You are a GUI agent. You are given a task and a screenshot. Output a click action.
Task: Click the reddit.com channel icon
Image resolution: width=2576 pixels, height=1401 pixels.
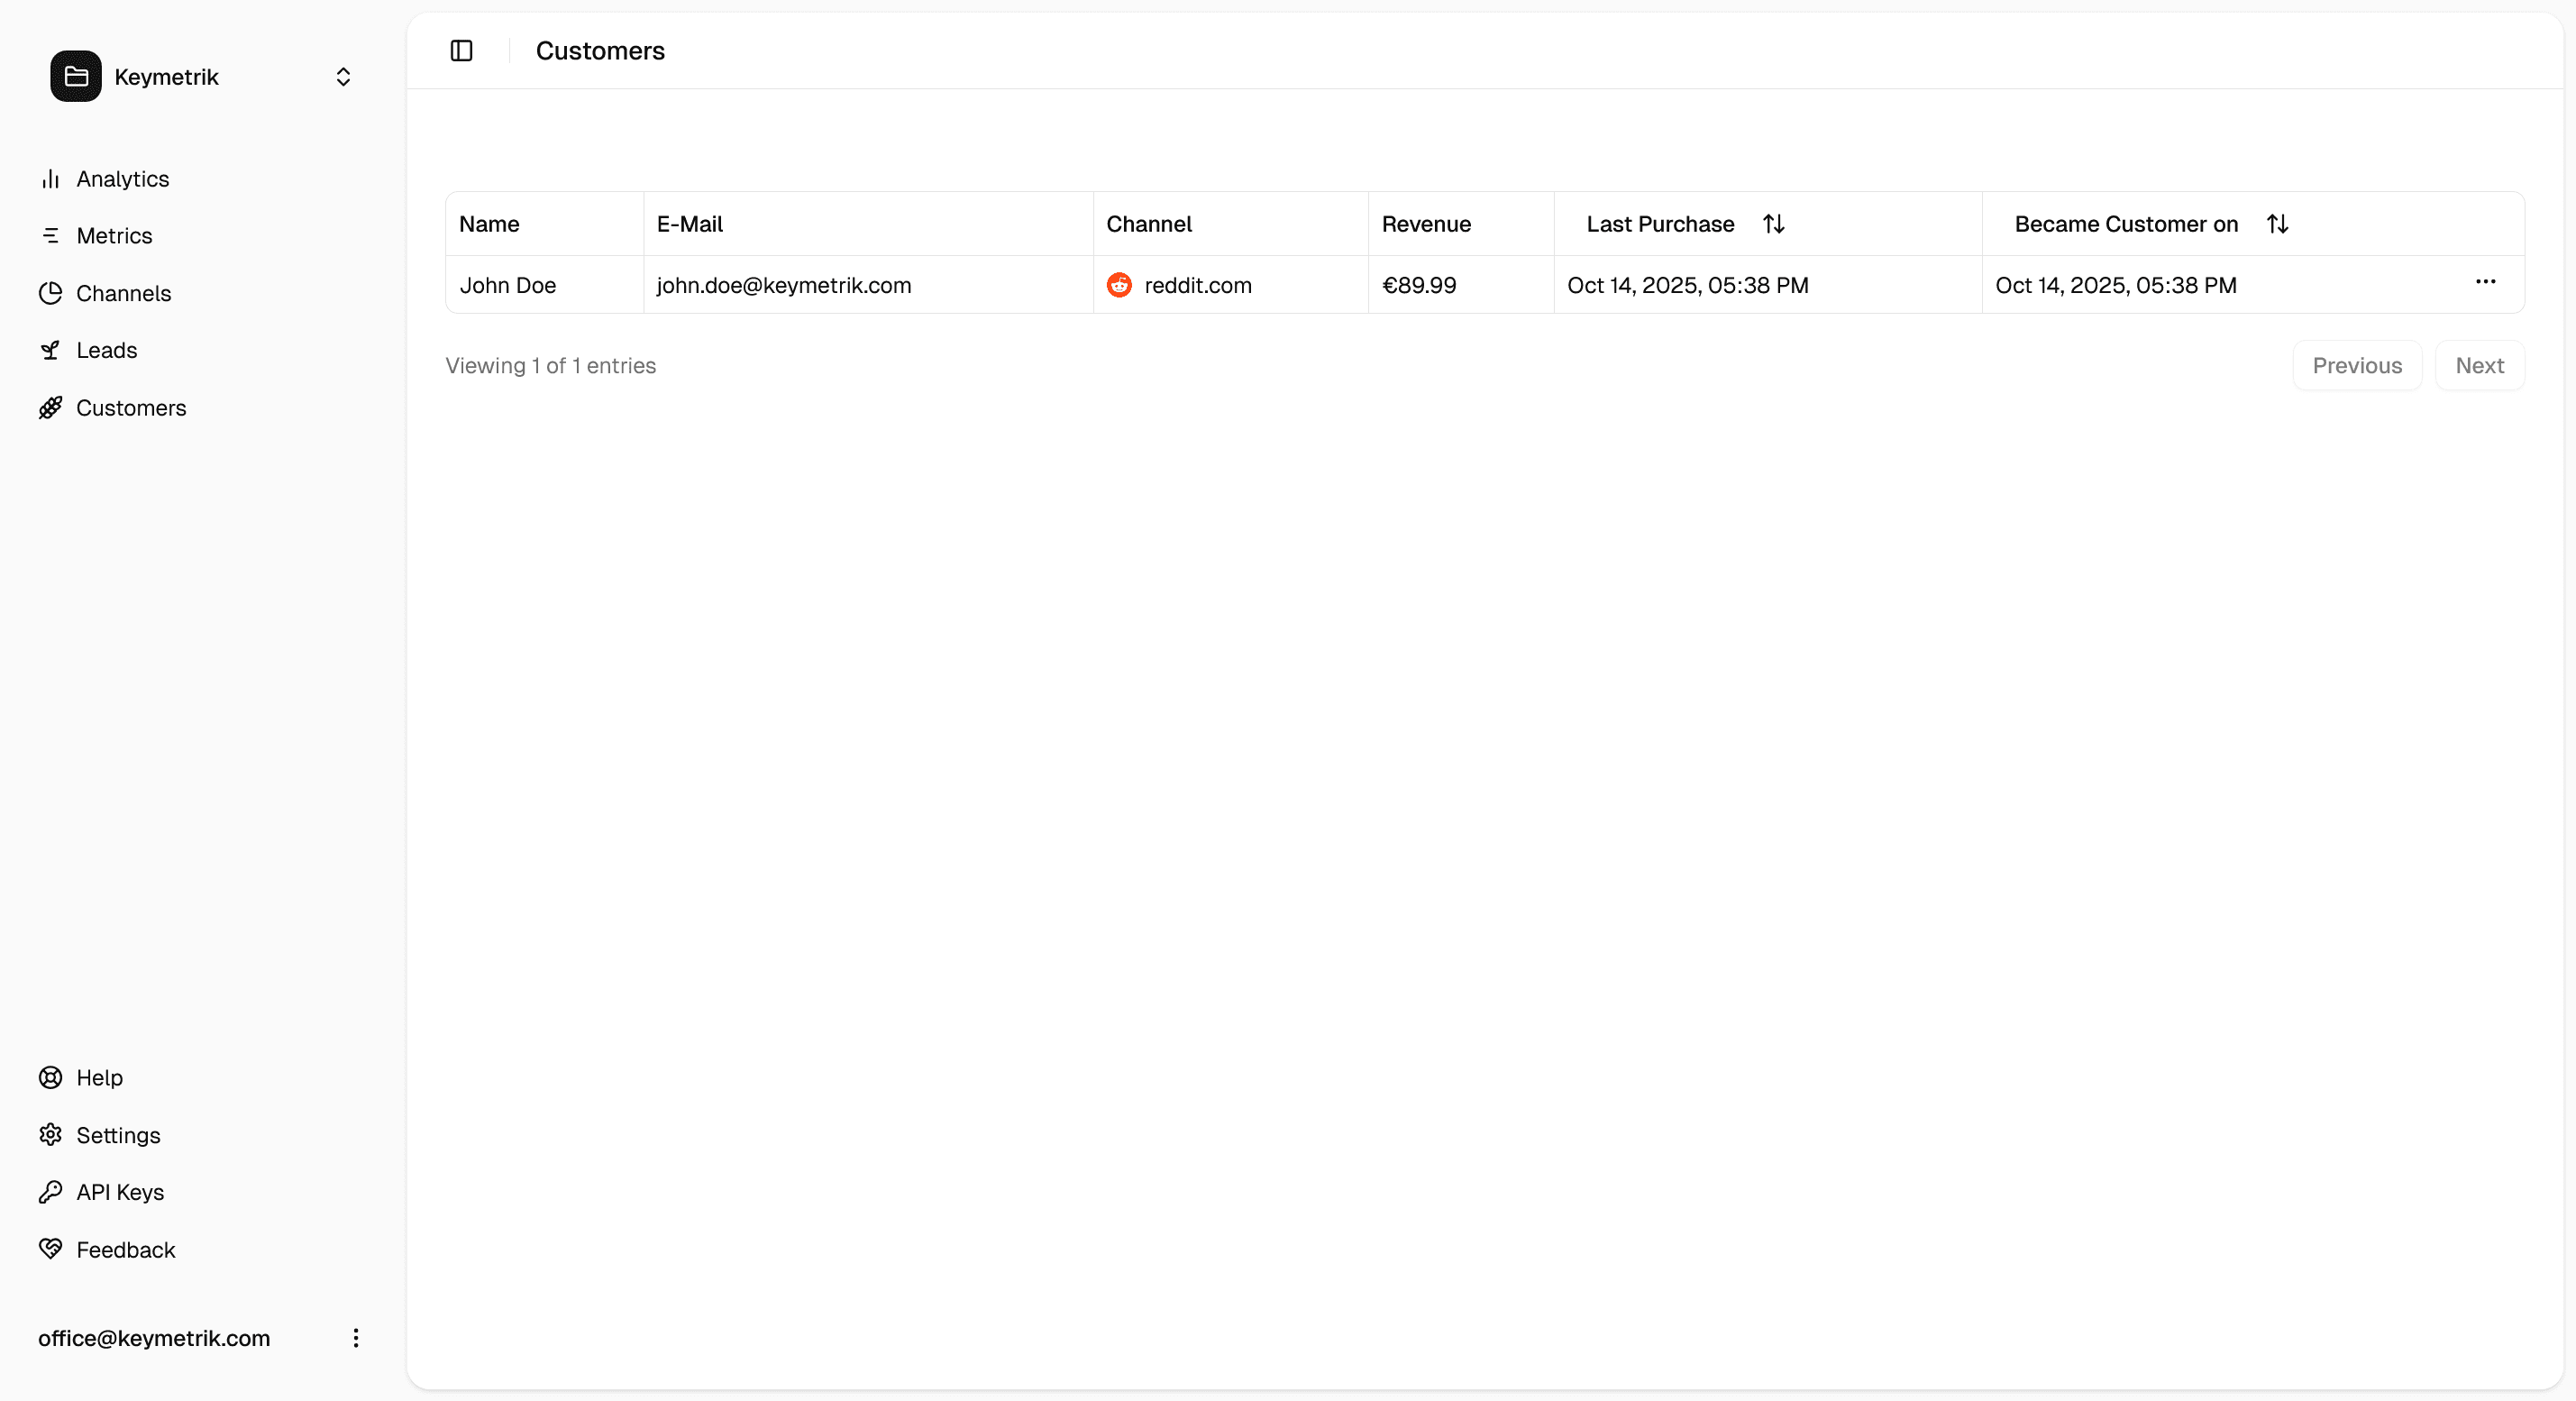[x=1119, y=285]
